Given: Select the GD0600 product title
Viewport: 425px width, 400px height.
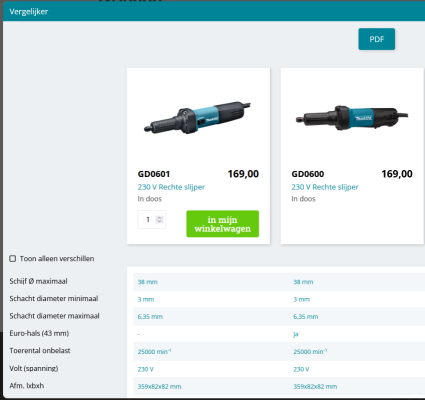Looking at the screenshot, I should point(307,174).
